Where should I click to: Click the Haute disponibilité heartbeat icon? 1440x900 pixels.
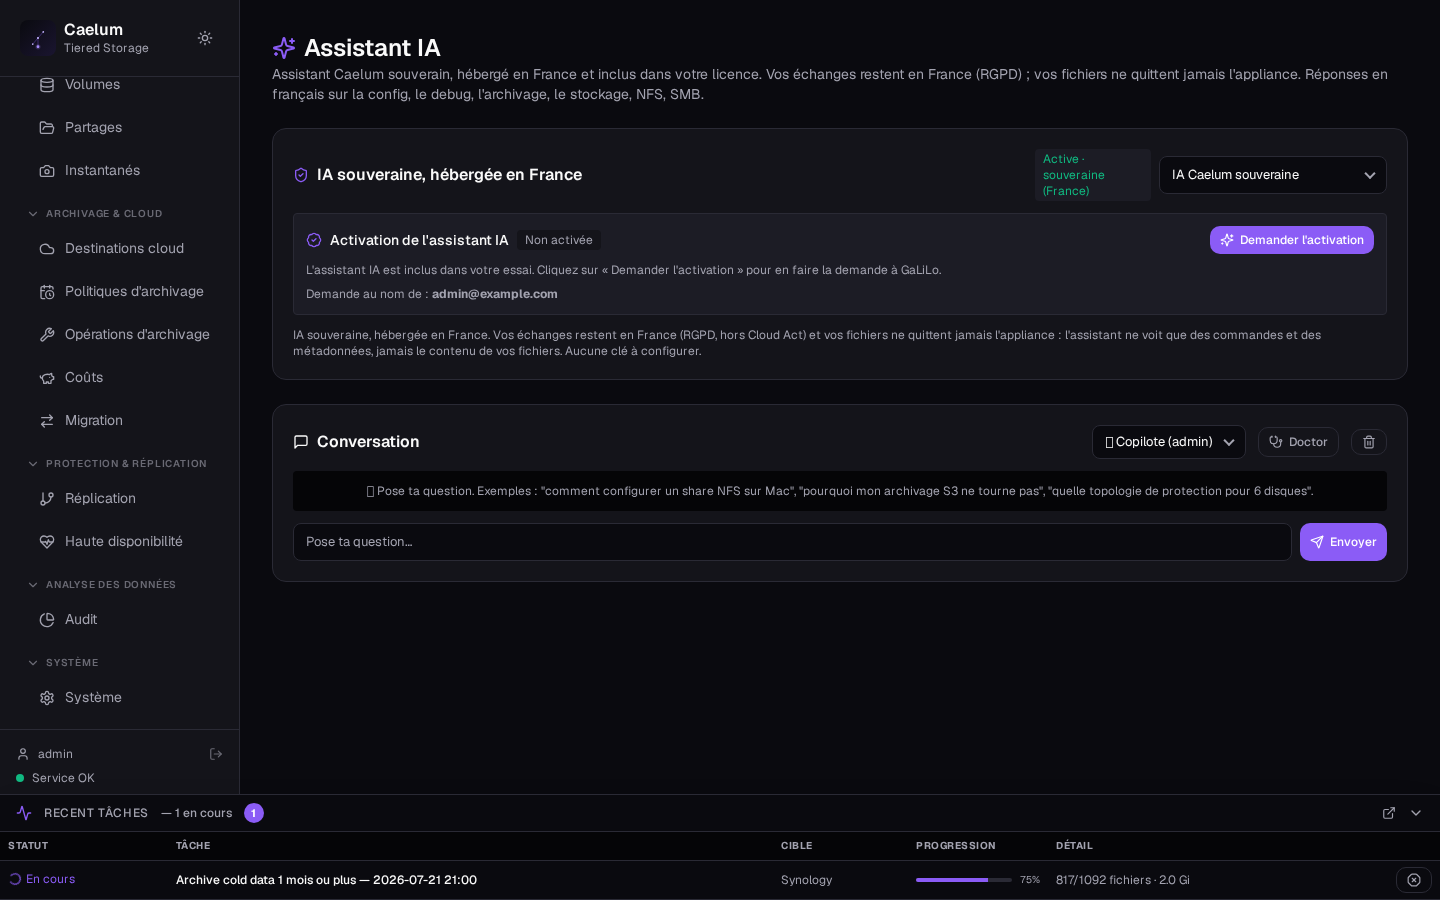coord(47,542)
